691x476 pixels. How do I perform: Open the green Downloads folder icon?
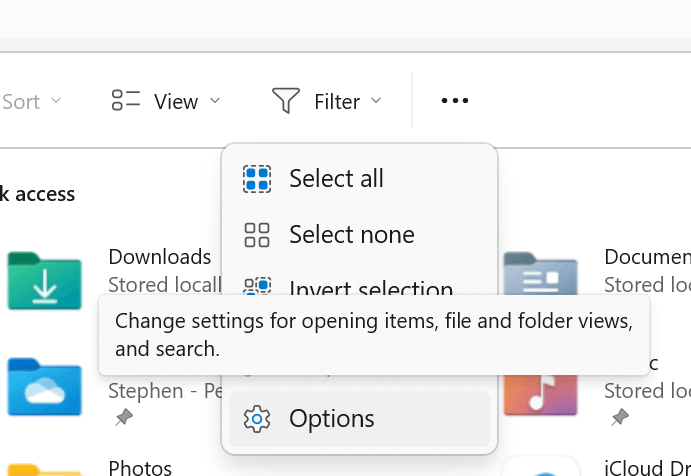coord(44,280)
